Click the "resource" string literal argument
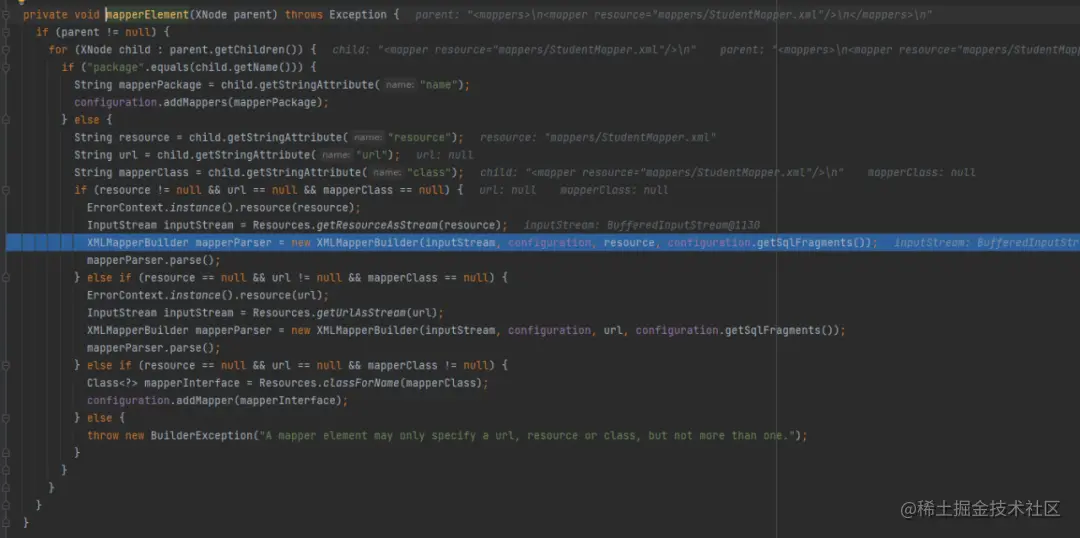Viewport: 1080px width, 538px height. click(420, 137)
